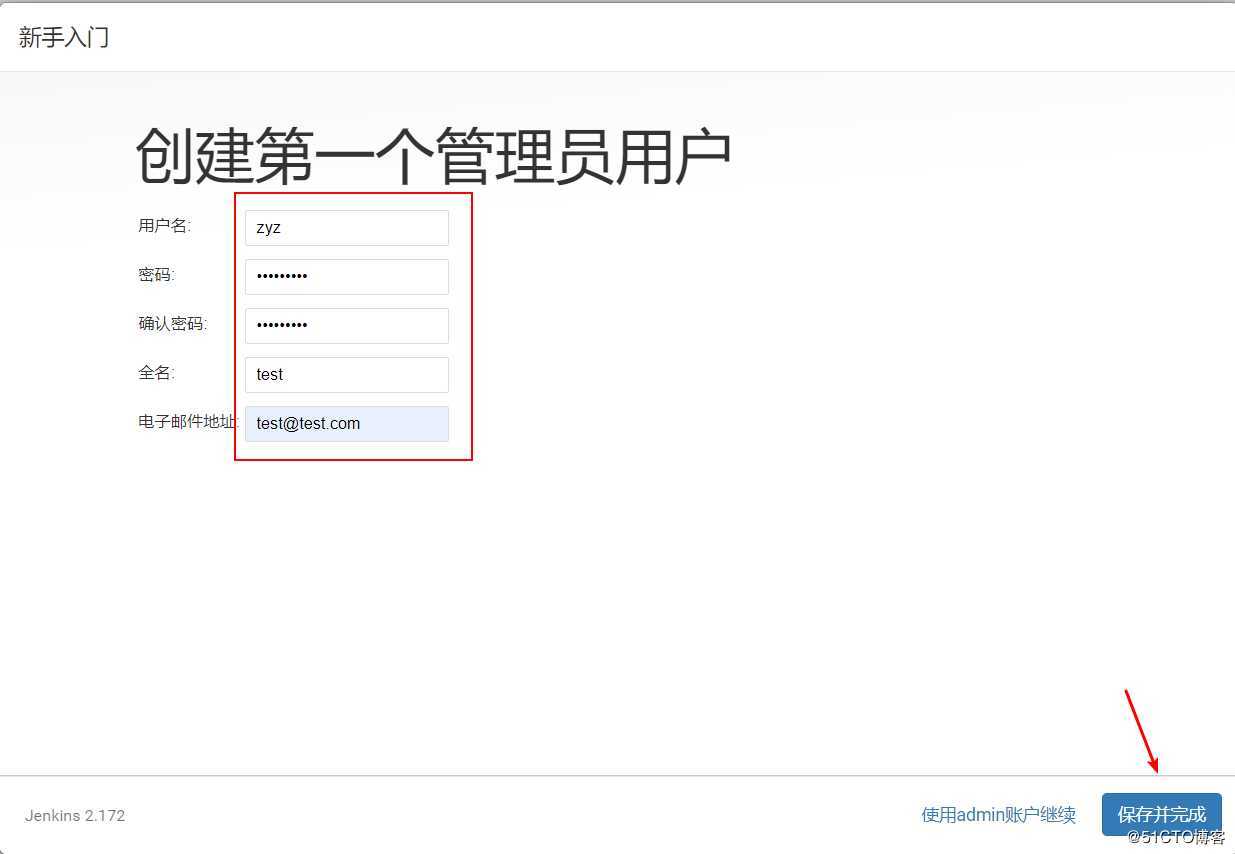The width and height of the screenshot is (1235, 854).
Task: Click the 全名 label
Action: (x=156, y=372)
